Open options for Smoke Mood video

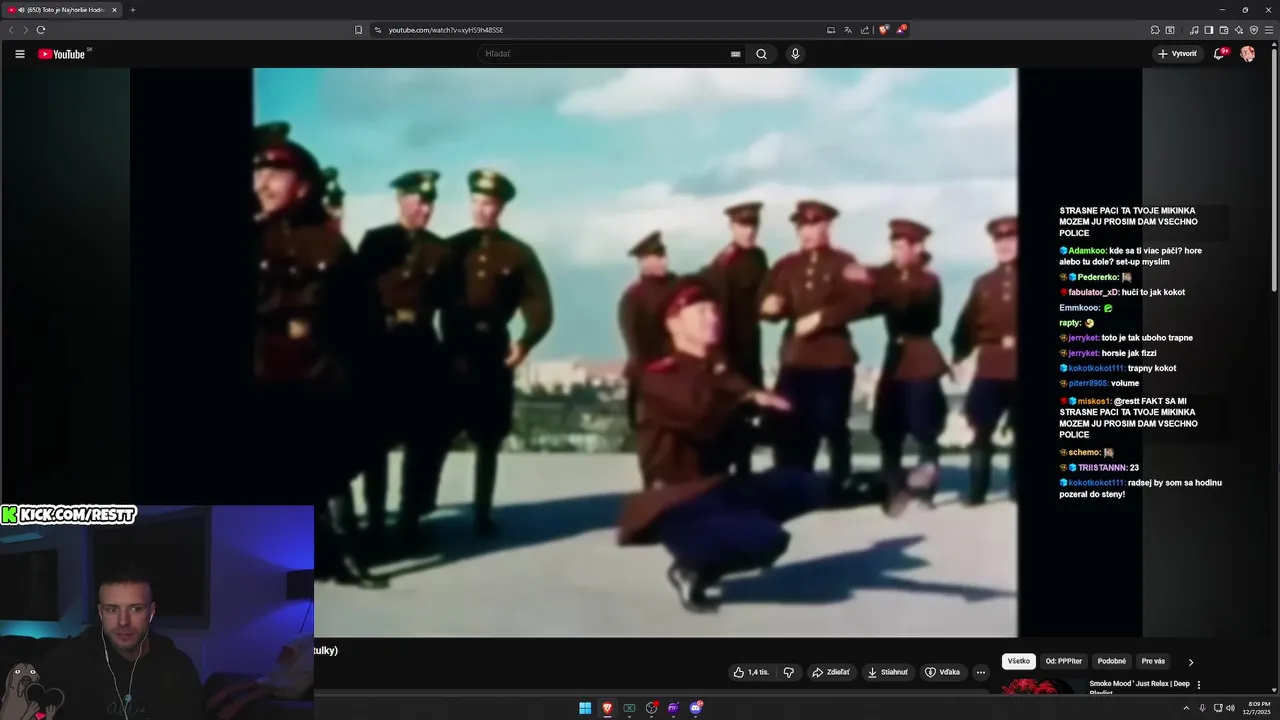pyautogui.click(x=1199, y=685)
